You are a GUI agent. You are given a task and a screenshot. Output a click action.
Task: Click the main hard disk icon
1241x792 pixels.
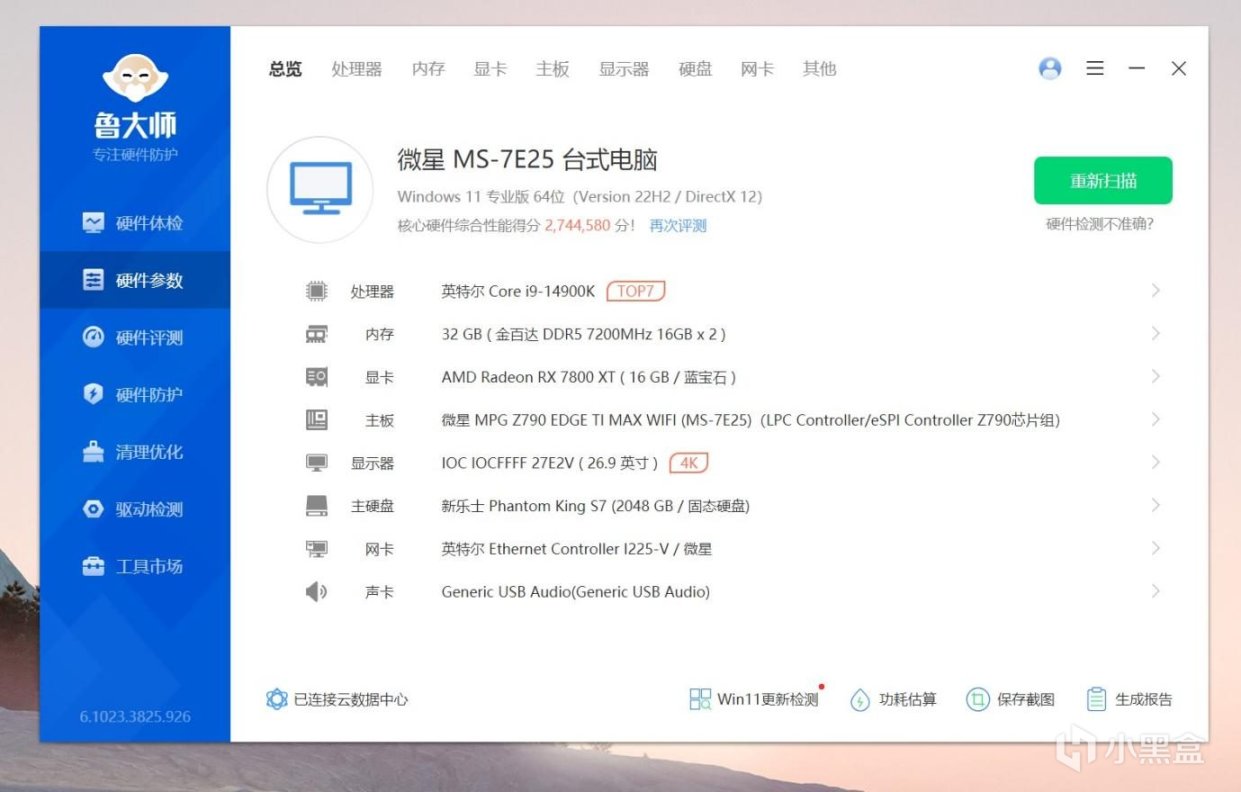click(316, 506)
